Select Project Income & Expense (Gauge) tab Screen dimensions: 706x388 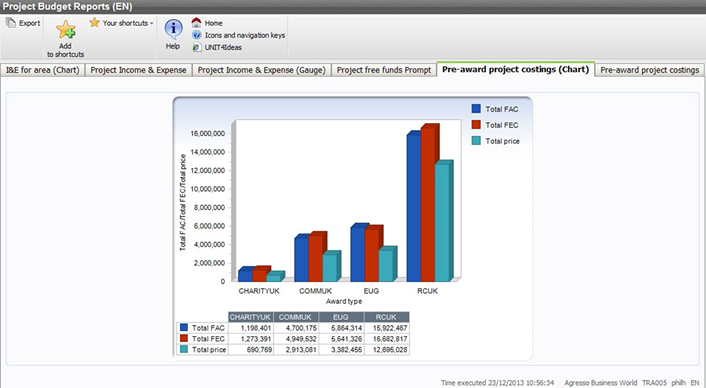[x=262, y=70]
